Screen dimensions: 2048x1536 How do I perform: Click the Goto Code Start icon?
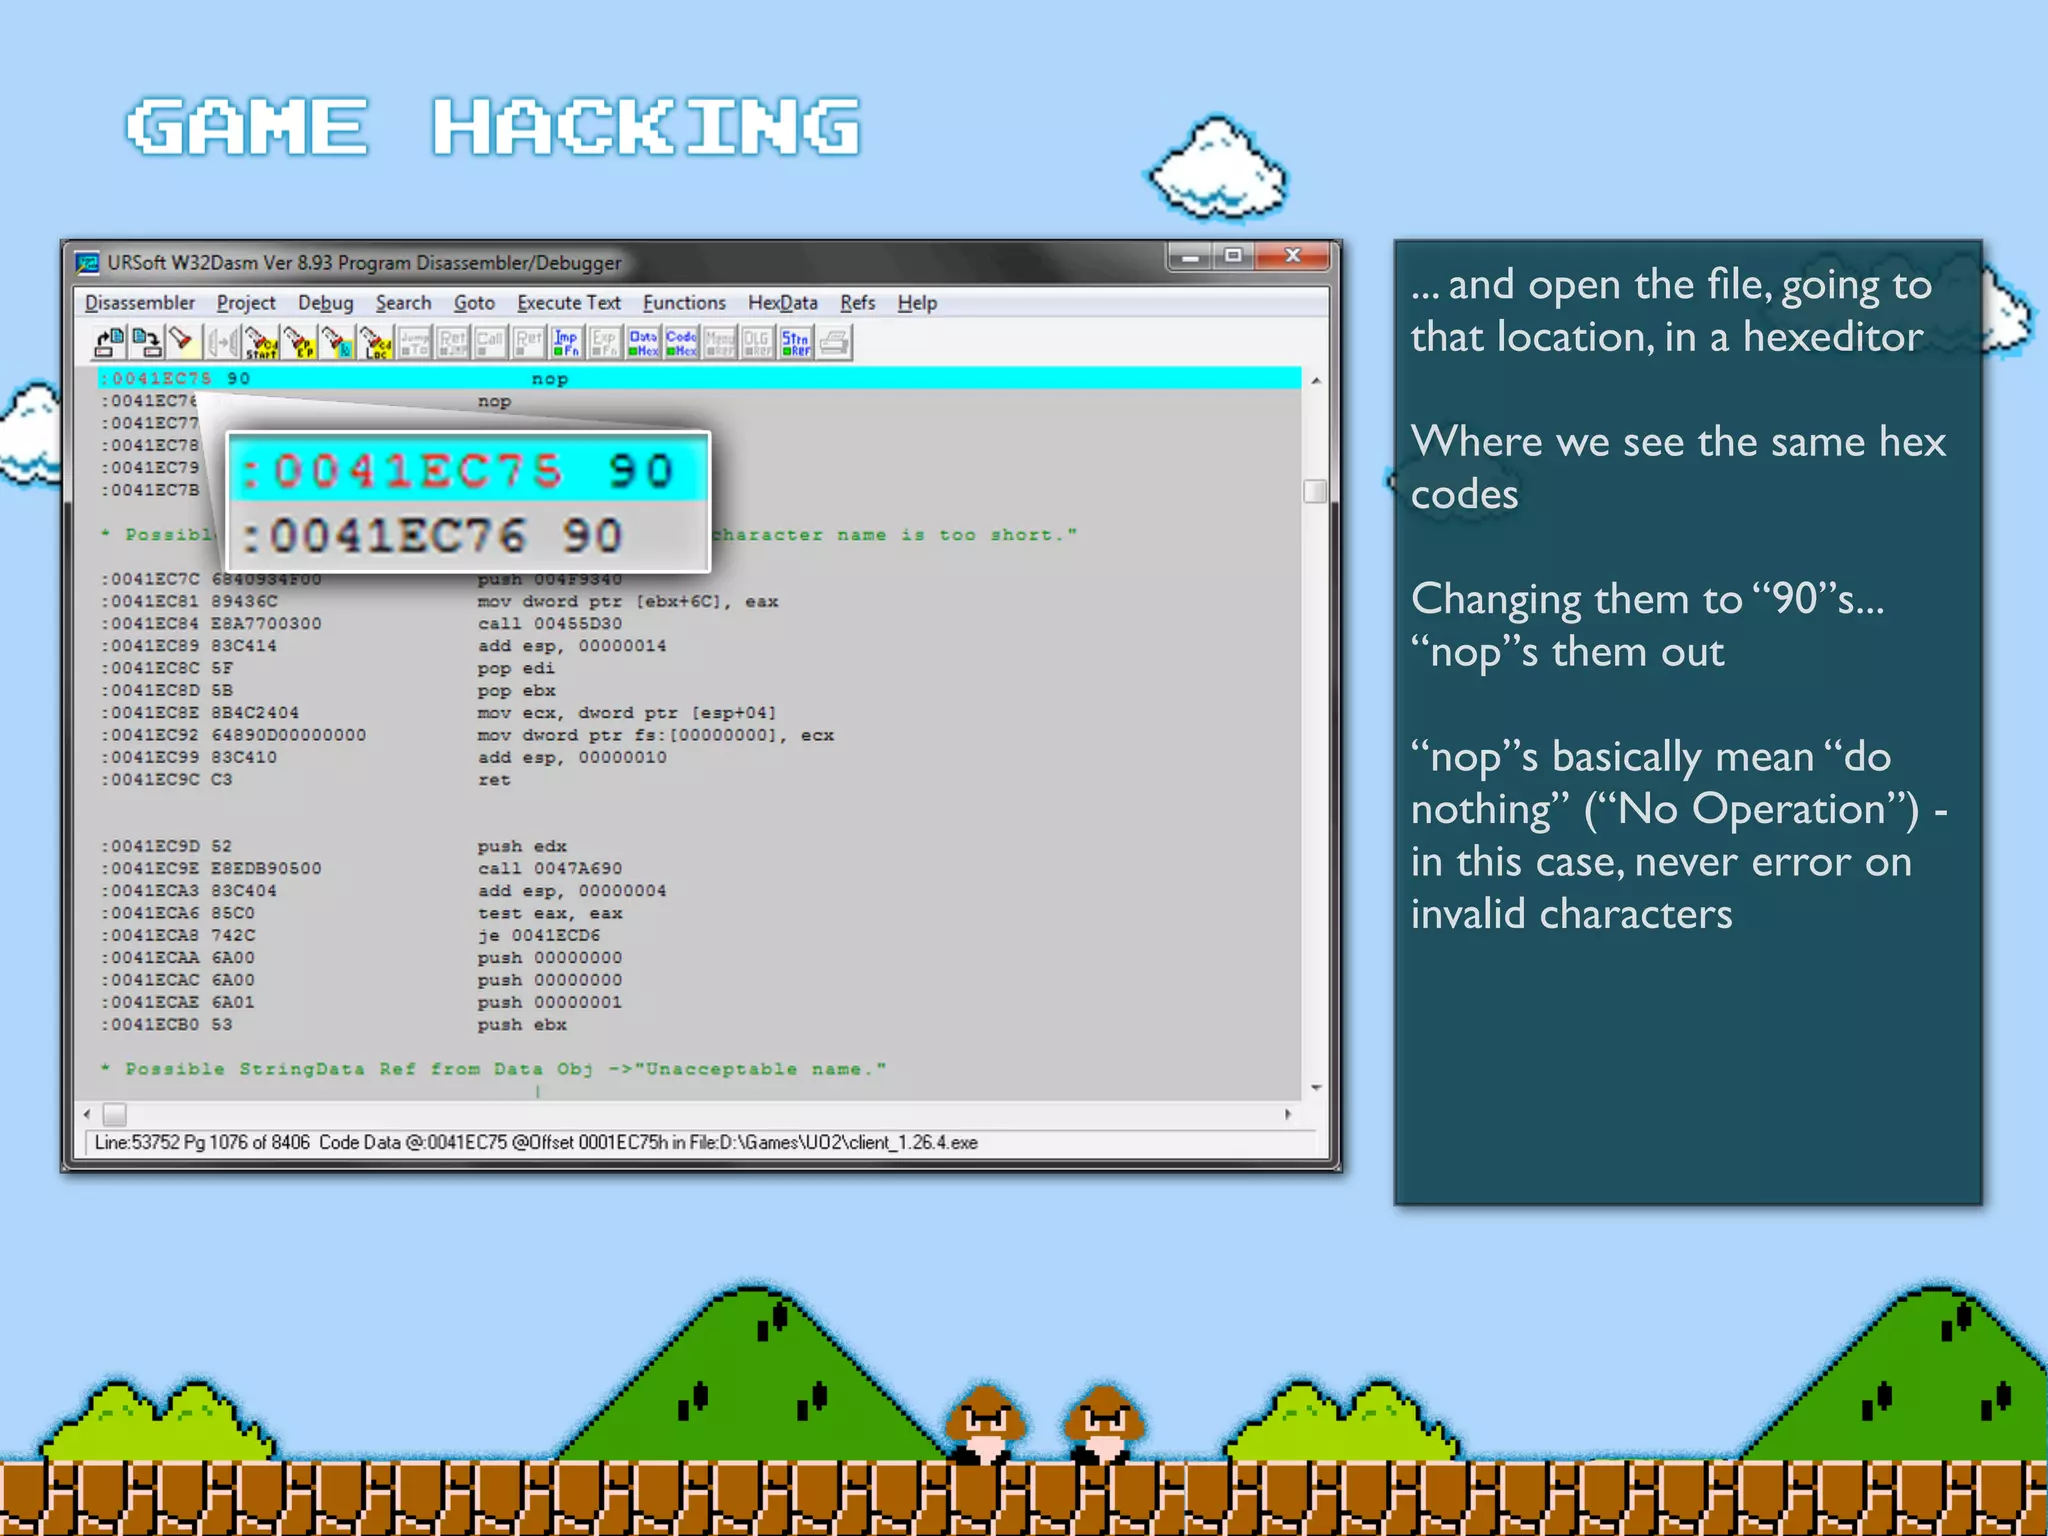coord(261,343)
